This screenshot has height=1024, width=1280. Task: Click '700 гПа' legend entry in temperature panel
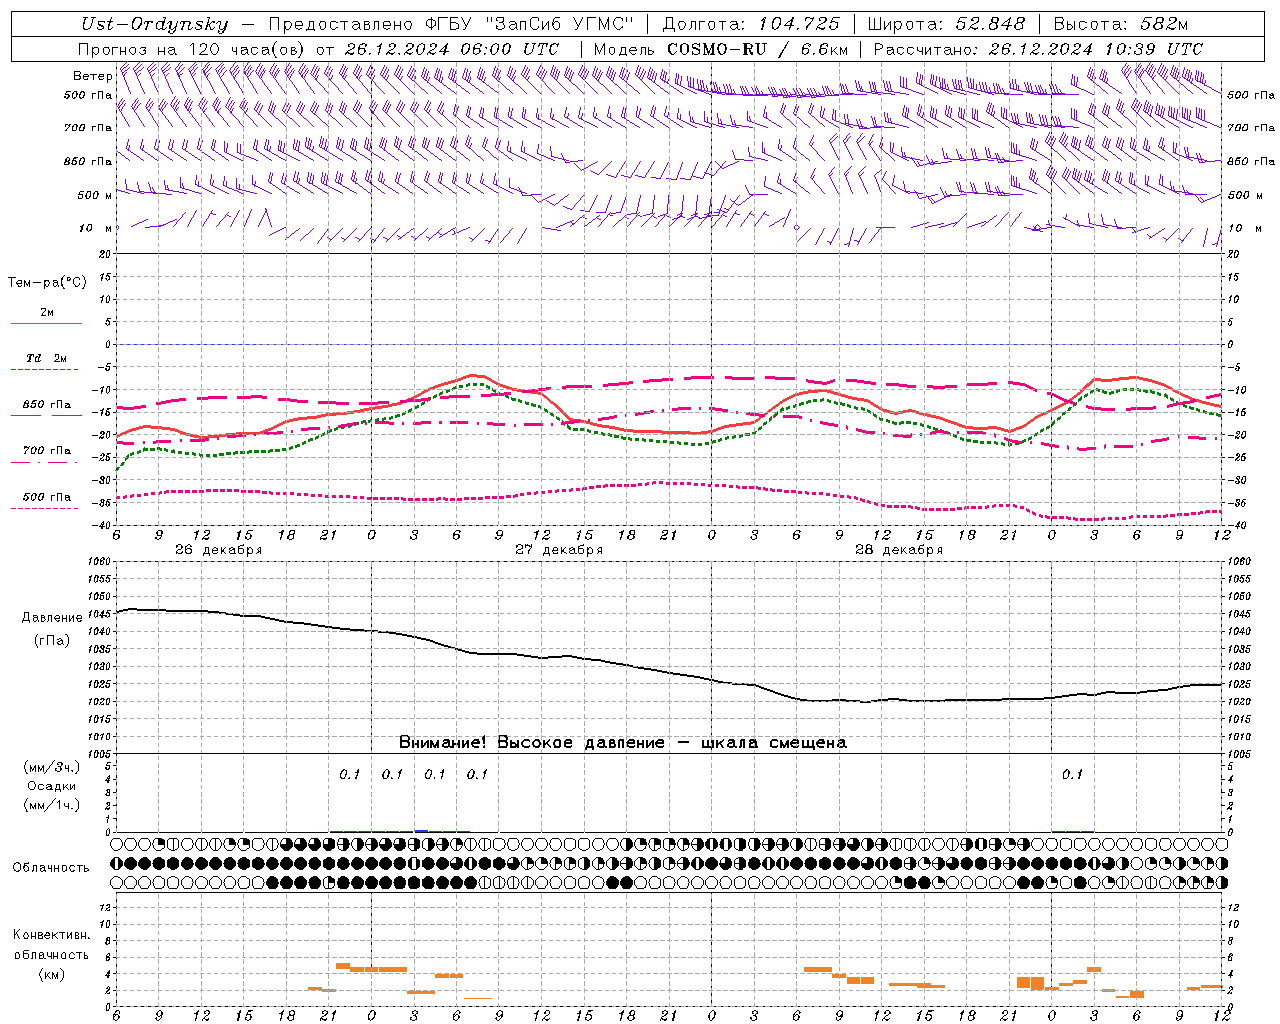[x=46, y=450]
